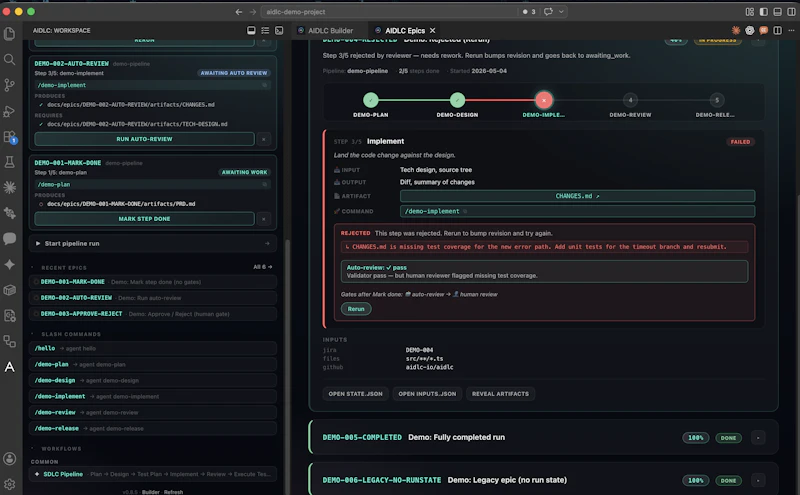
Task: Toggle the secondary side bar
Action: pos(791,12)
